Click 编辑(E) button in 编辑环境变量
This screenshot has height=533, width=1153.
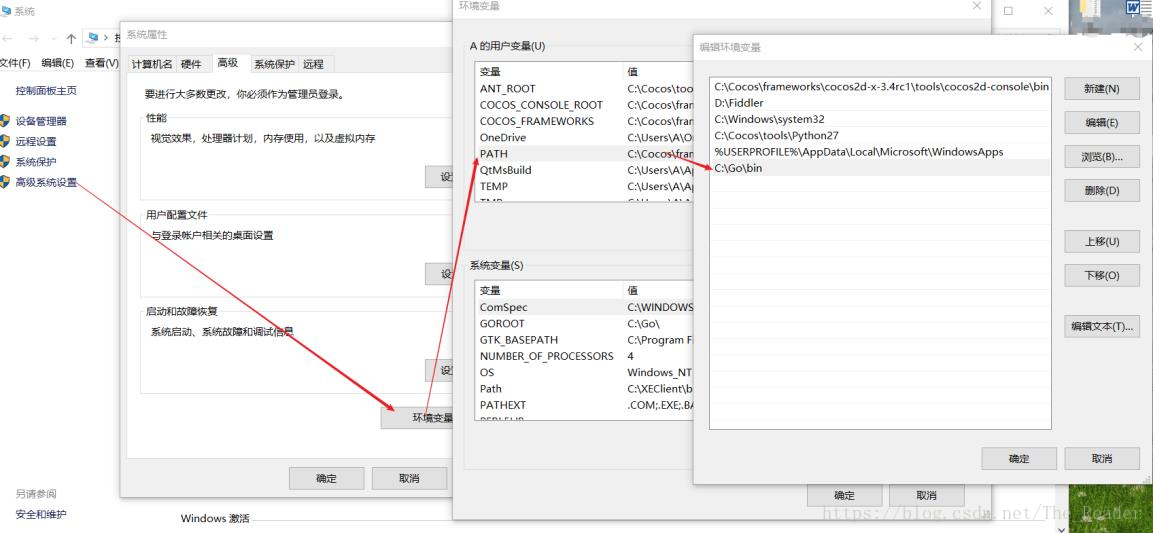[1102, 123]
